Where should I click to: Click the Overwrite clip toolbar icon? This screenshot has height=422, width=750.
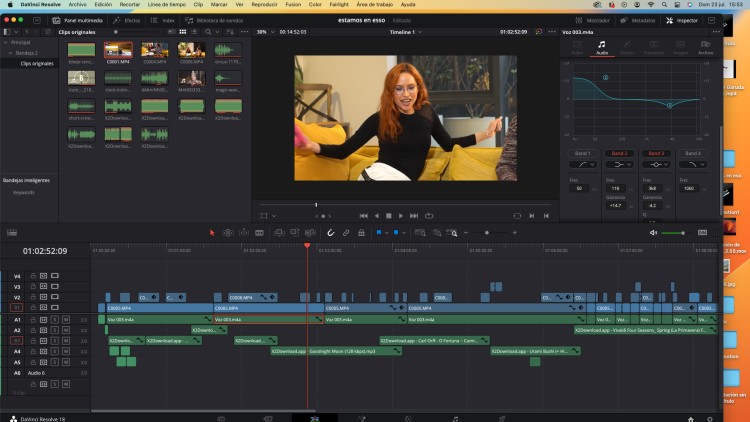click(295, 233)
